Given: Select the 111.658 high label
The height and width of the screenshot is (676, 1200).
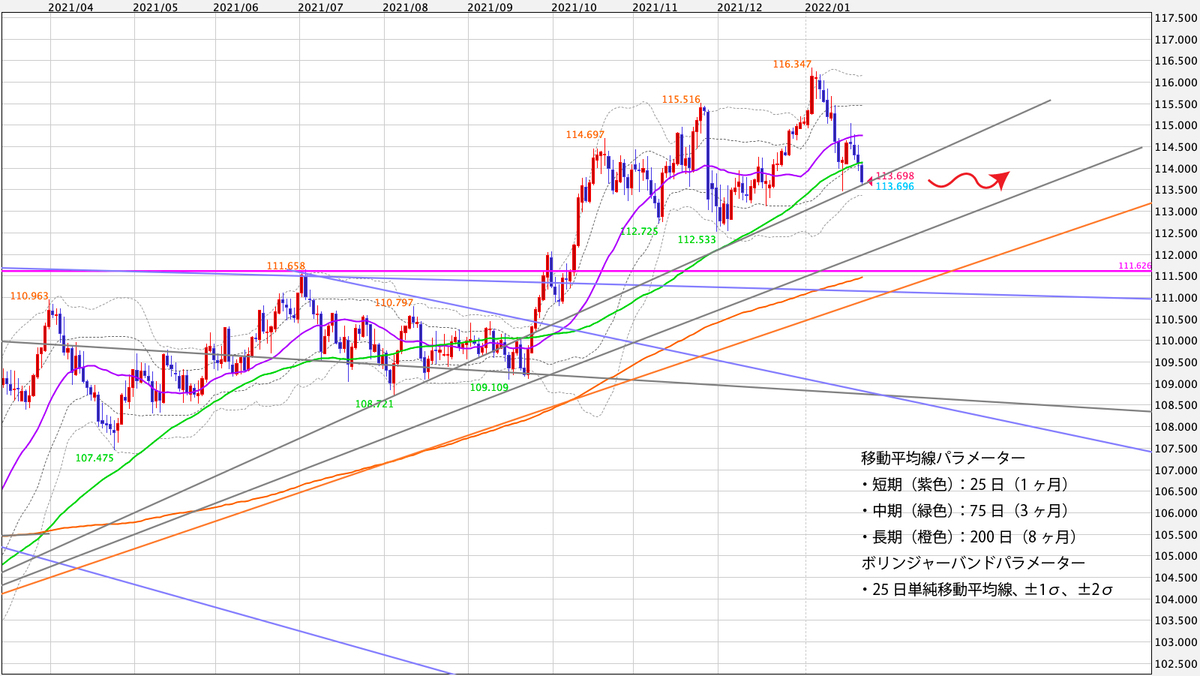Looking at the screenshot, I should click(x=285, y=266).
